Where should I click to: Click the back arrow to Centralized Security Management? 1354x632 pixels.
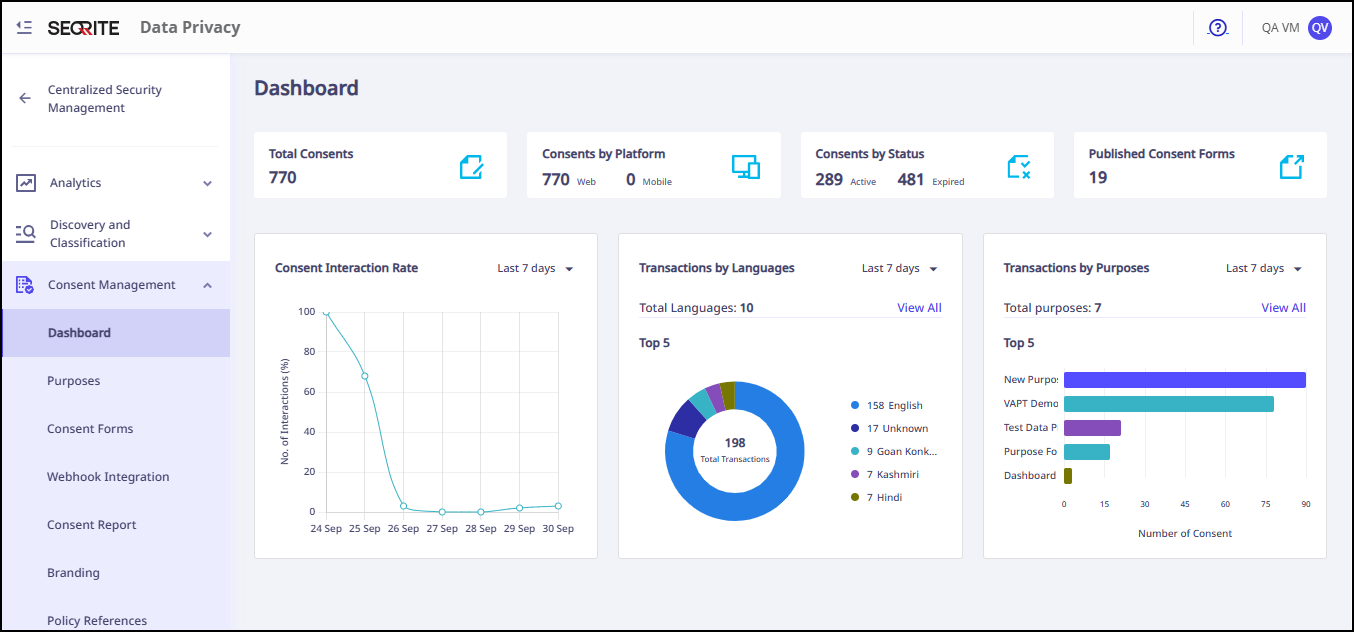coord(25,98)
